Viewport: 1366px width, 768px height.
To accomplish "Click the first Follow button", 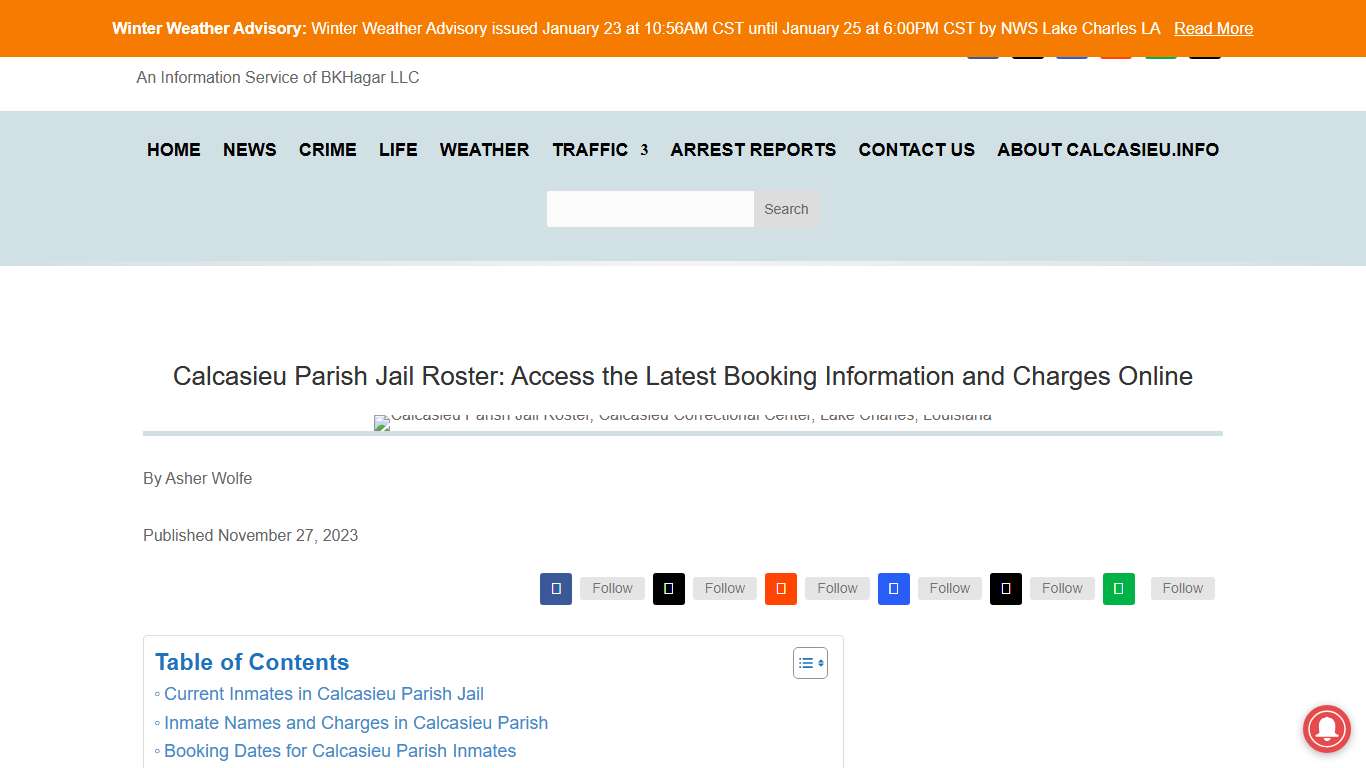I will [611, 588].
